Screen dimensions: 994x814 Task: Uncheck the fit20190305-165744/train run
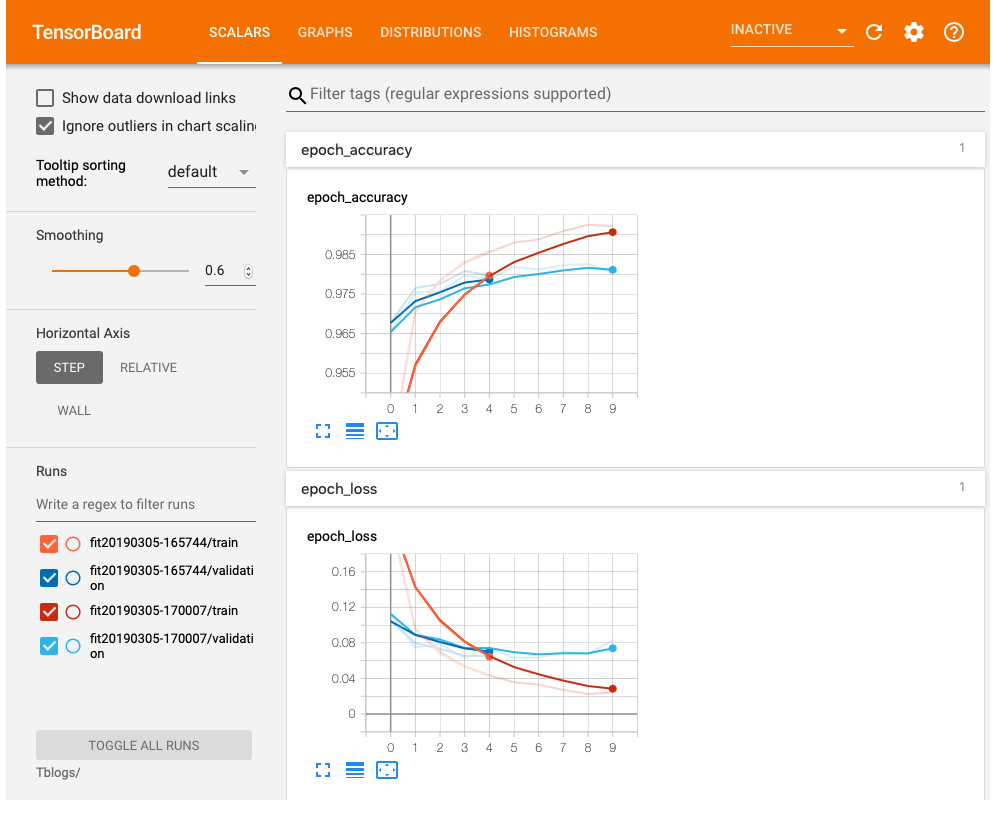tap(48, 543)
